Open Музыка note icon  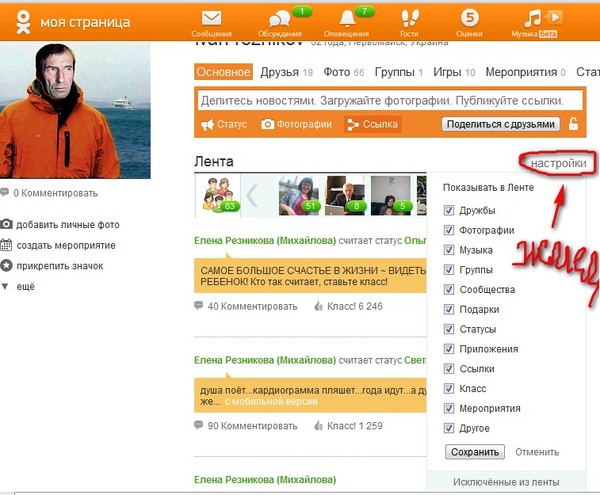[x=532, y=18]
